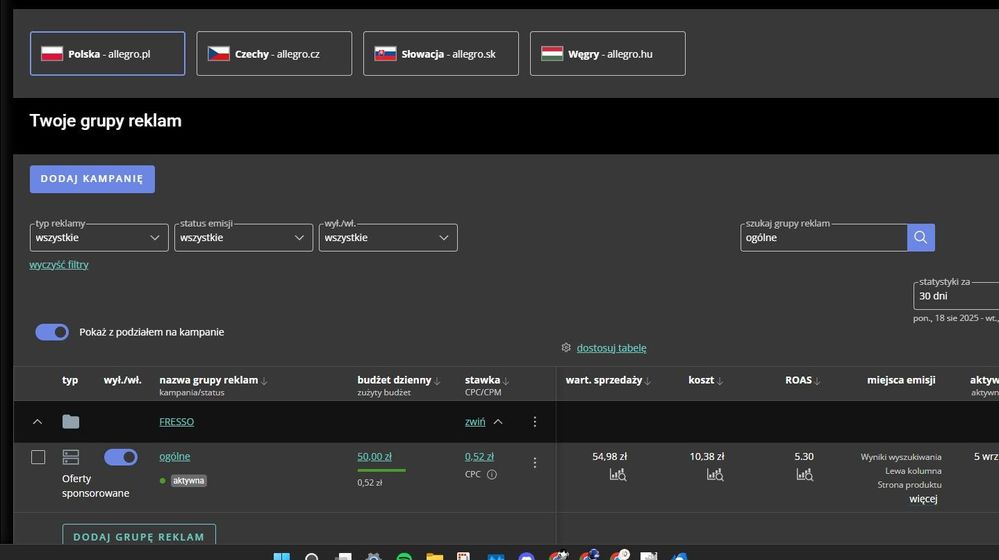Screen dimensions: 999x560
Task: Switch to Węgry allegro.hu tab
Action: click(x=608, y=54)
